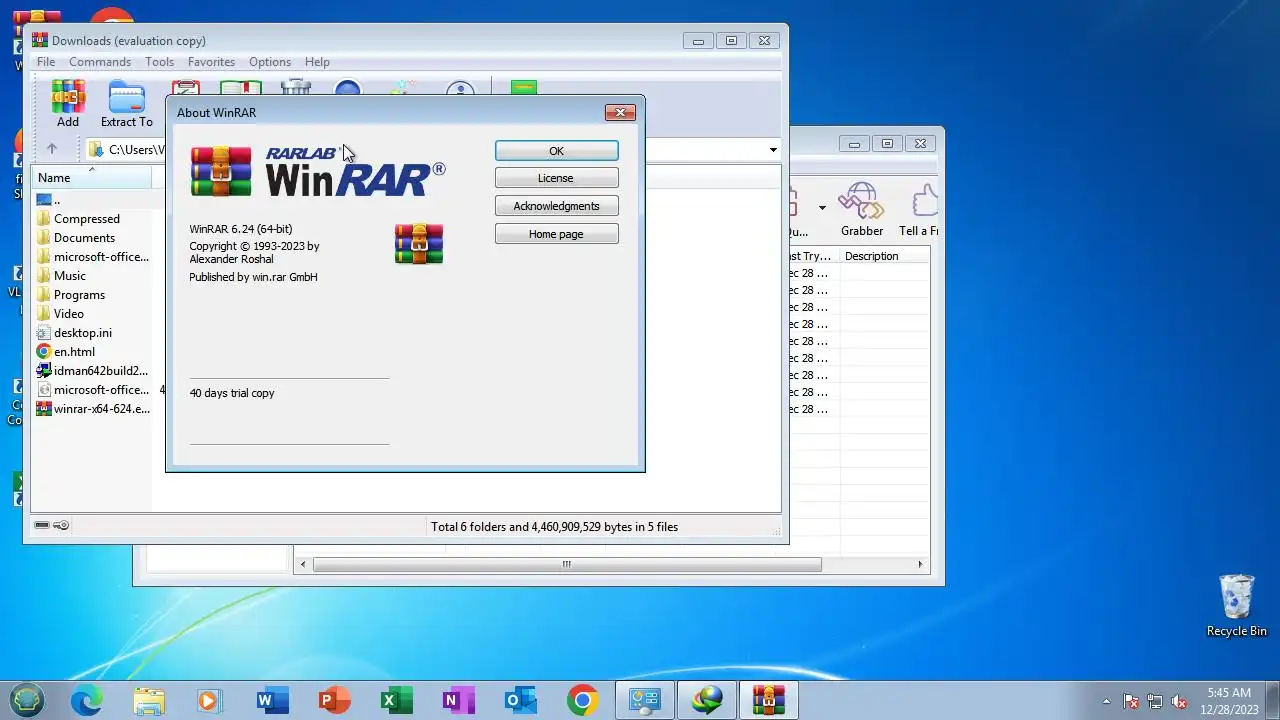Launch PowerPoint from the taskbar
Viewport: 1280px width, 720px height.
coord(334,700)
